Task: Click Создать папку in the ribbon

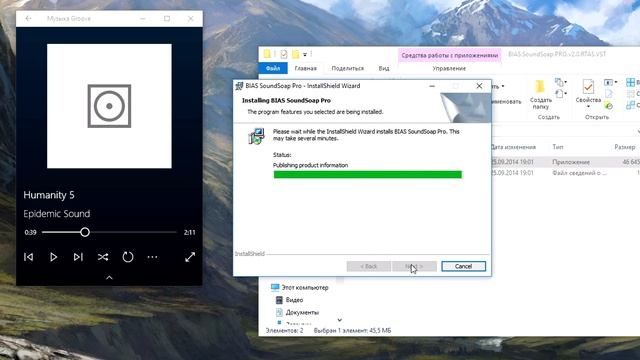Action: point(540,95)
